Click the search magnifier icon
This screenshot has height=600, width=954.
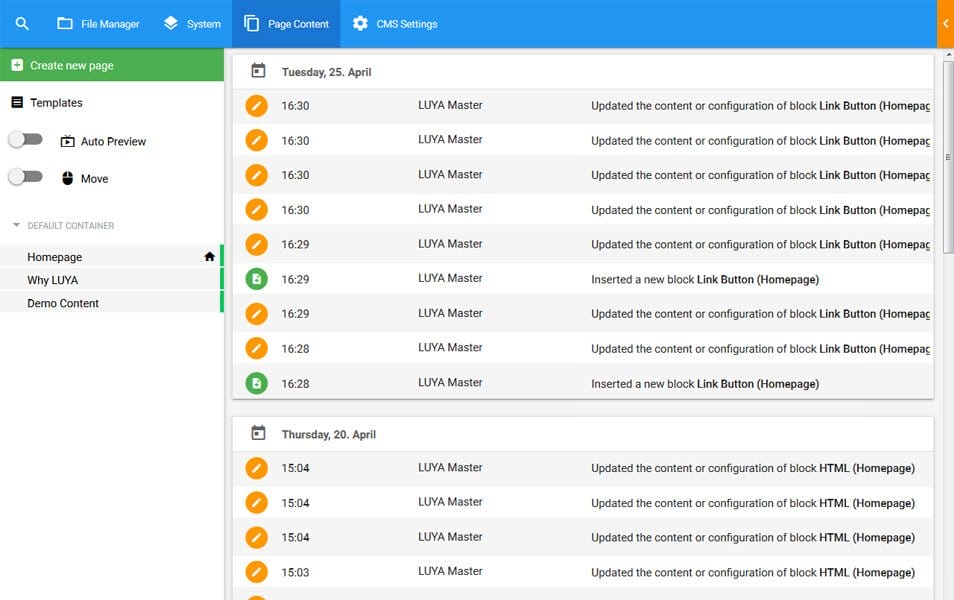pyautogui.click(x=22, y=24)
